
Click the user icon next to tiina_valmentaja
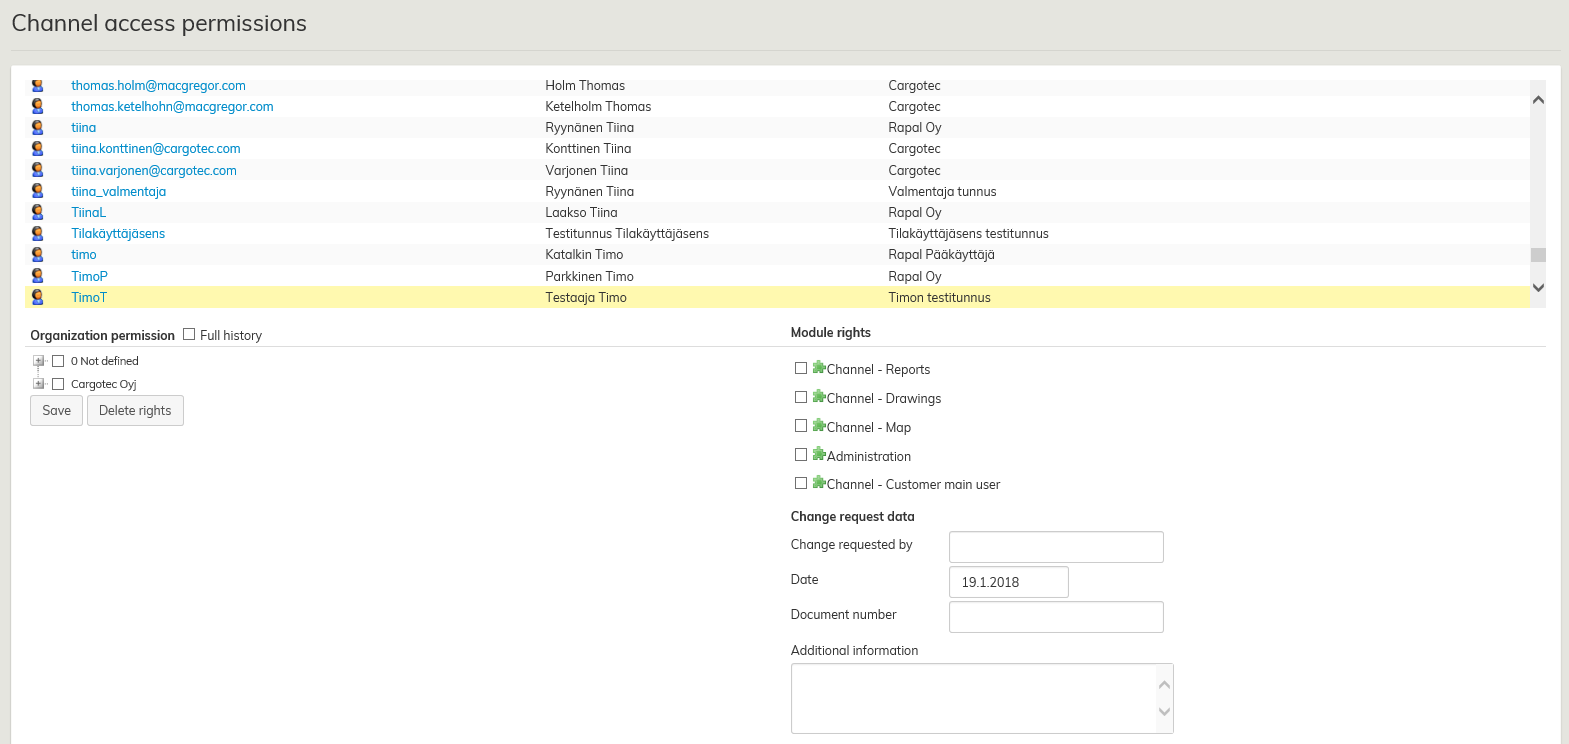38,191
